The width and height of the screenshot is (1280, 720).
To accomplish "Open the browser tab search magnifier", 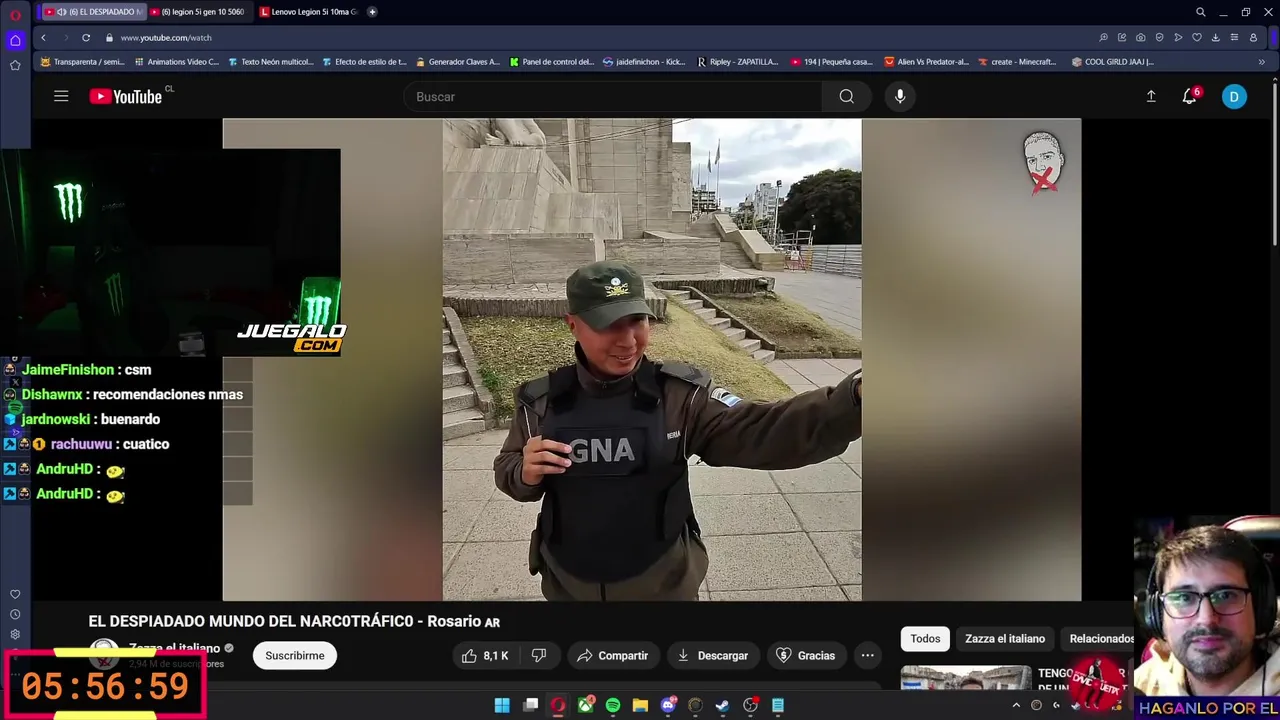I will pos(1200,12).
